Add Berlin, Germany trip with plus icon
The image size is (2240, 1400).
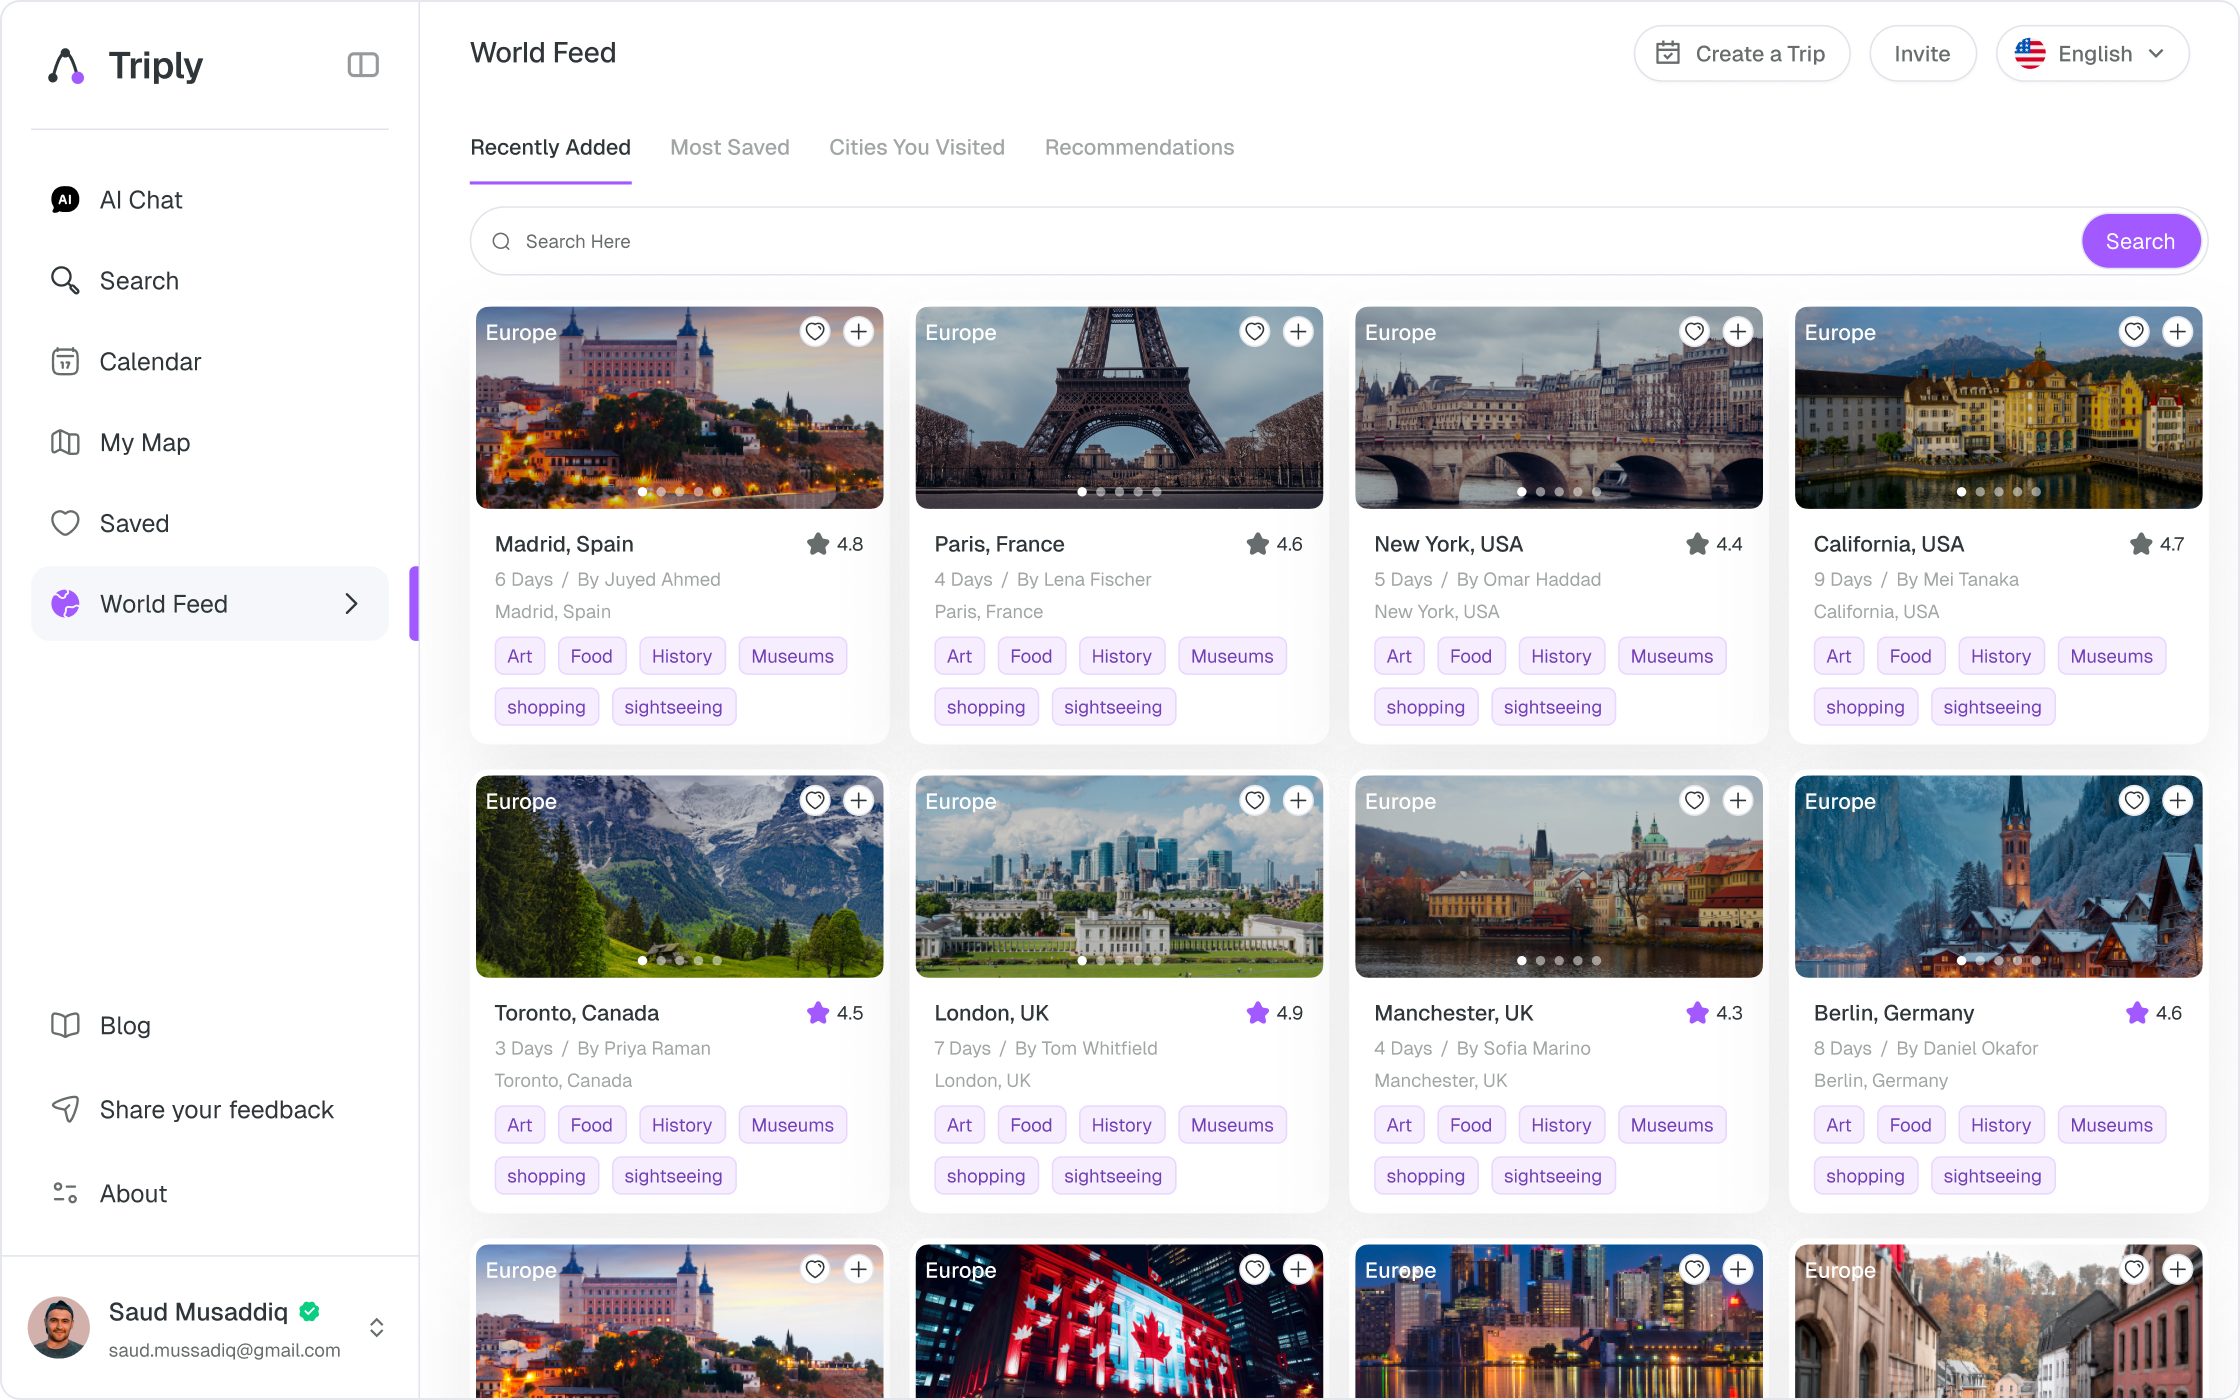[2178, 800]
